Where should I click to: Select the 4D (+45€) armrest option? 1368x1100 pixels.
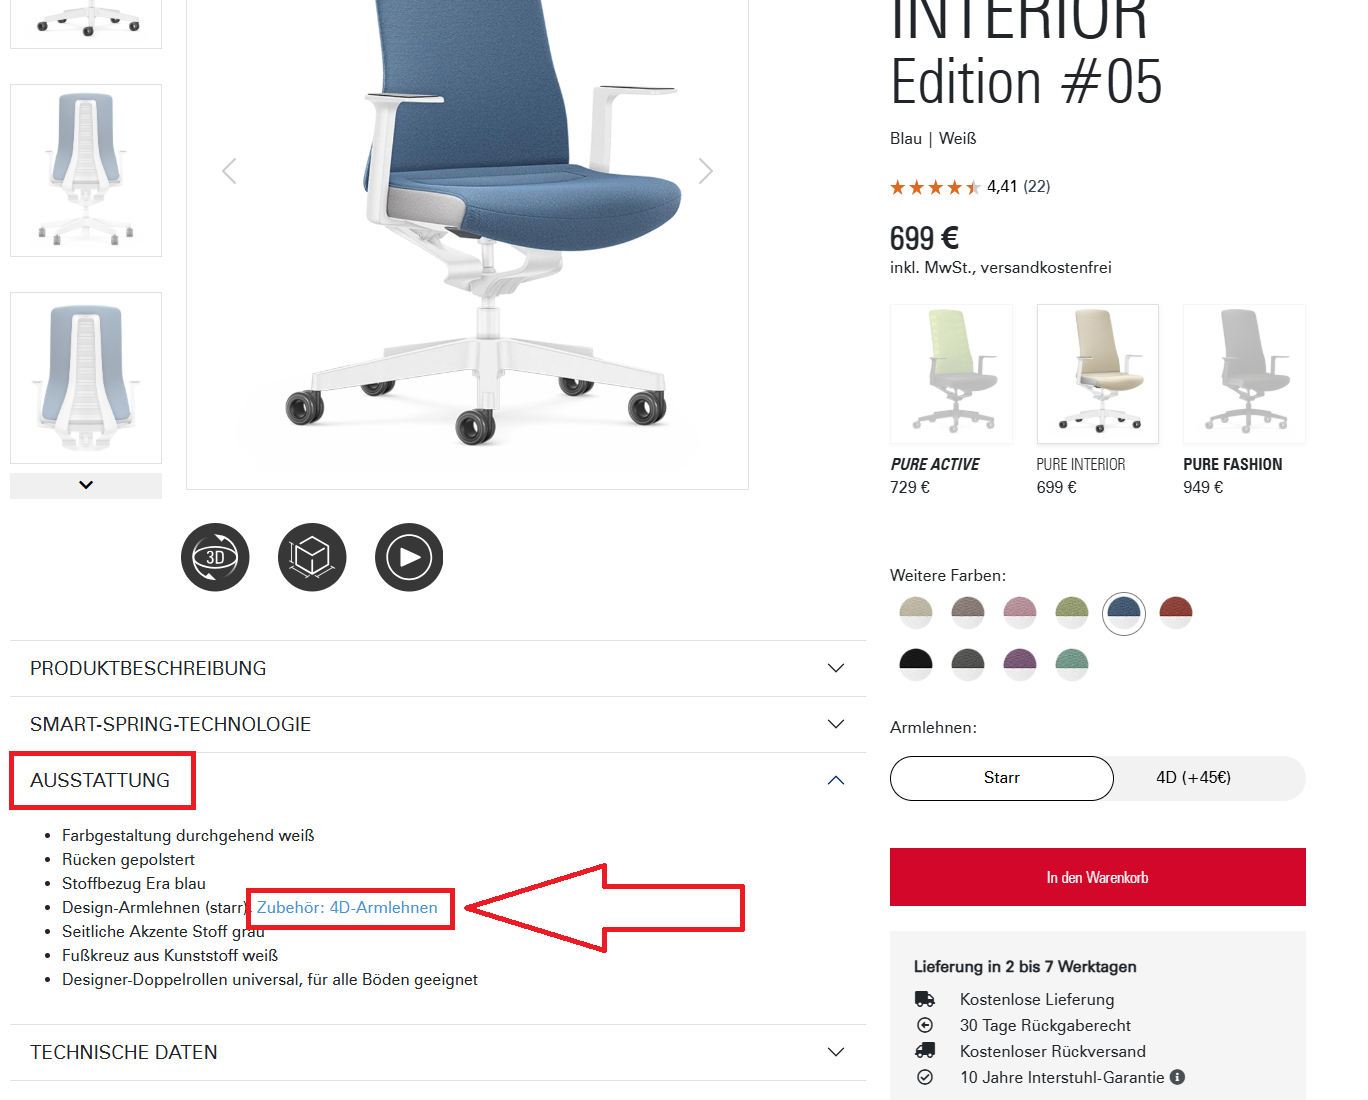[1193, 778]
